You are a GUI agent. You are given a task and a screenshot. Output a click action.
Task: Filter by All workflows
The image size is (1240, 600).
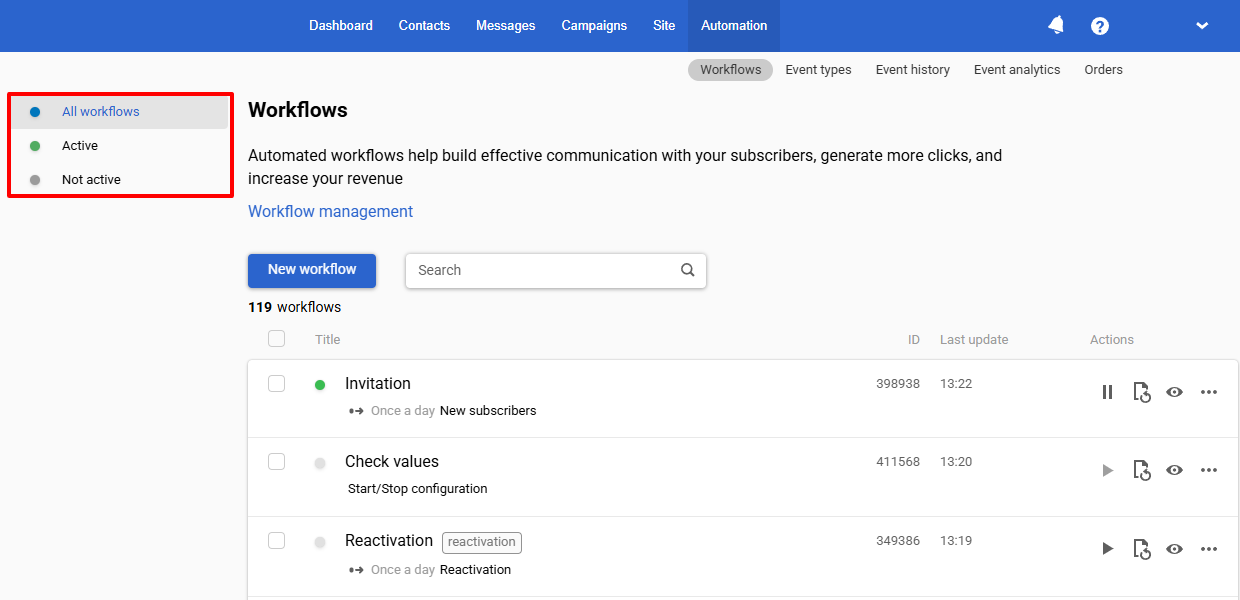click(121, 112)
